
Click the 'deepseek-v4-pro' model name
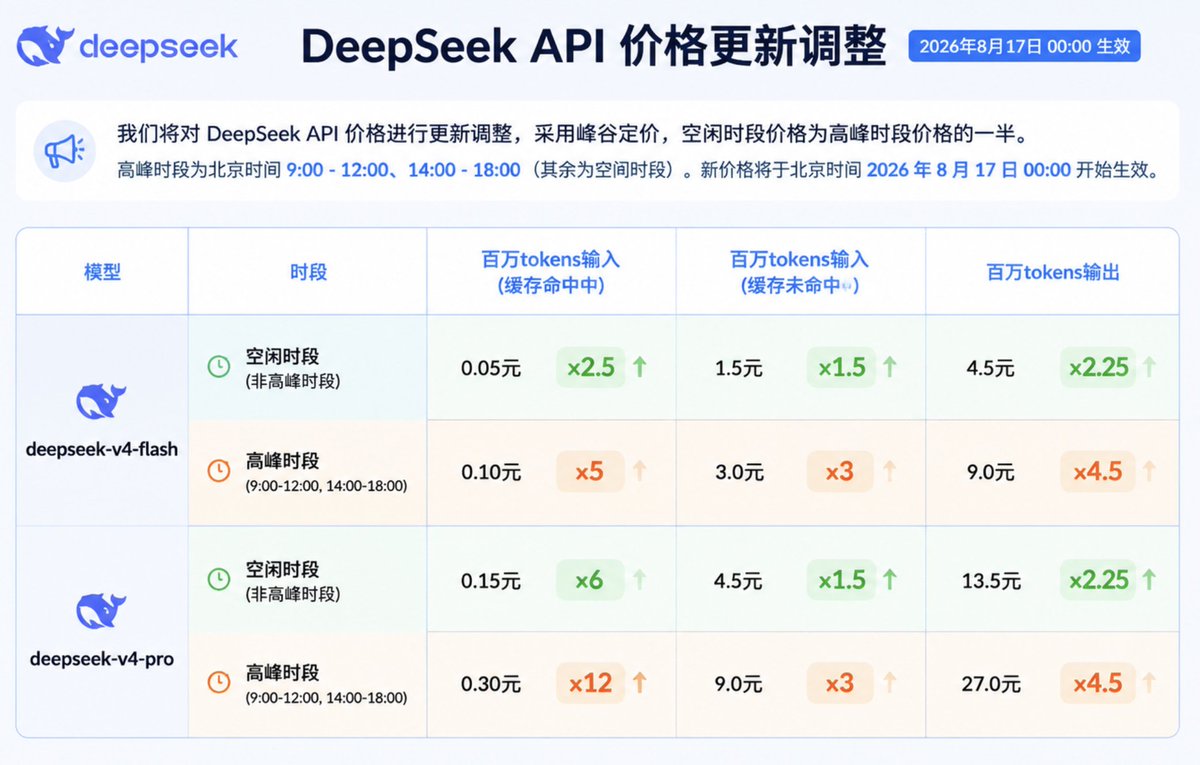coord(102,659)
